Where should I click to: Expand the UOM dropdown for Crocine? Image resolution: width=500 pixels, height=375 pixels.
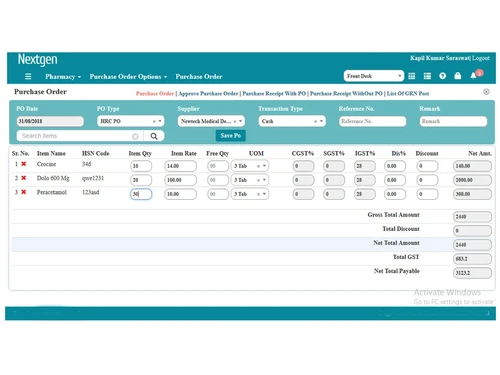[x=264, y=166]
